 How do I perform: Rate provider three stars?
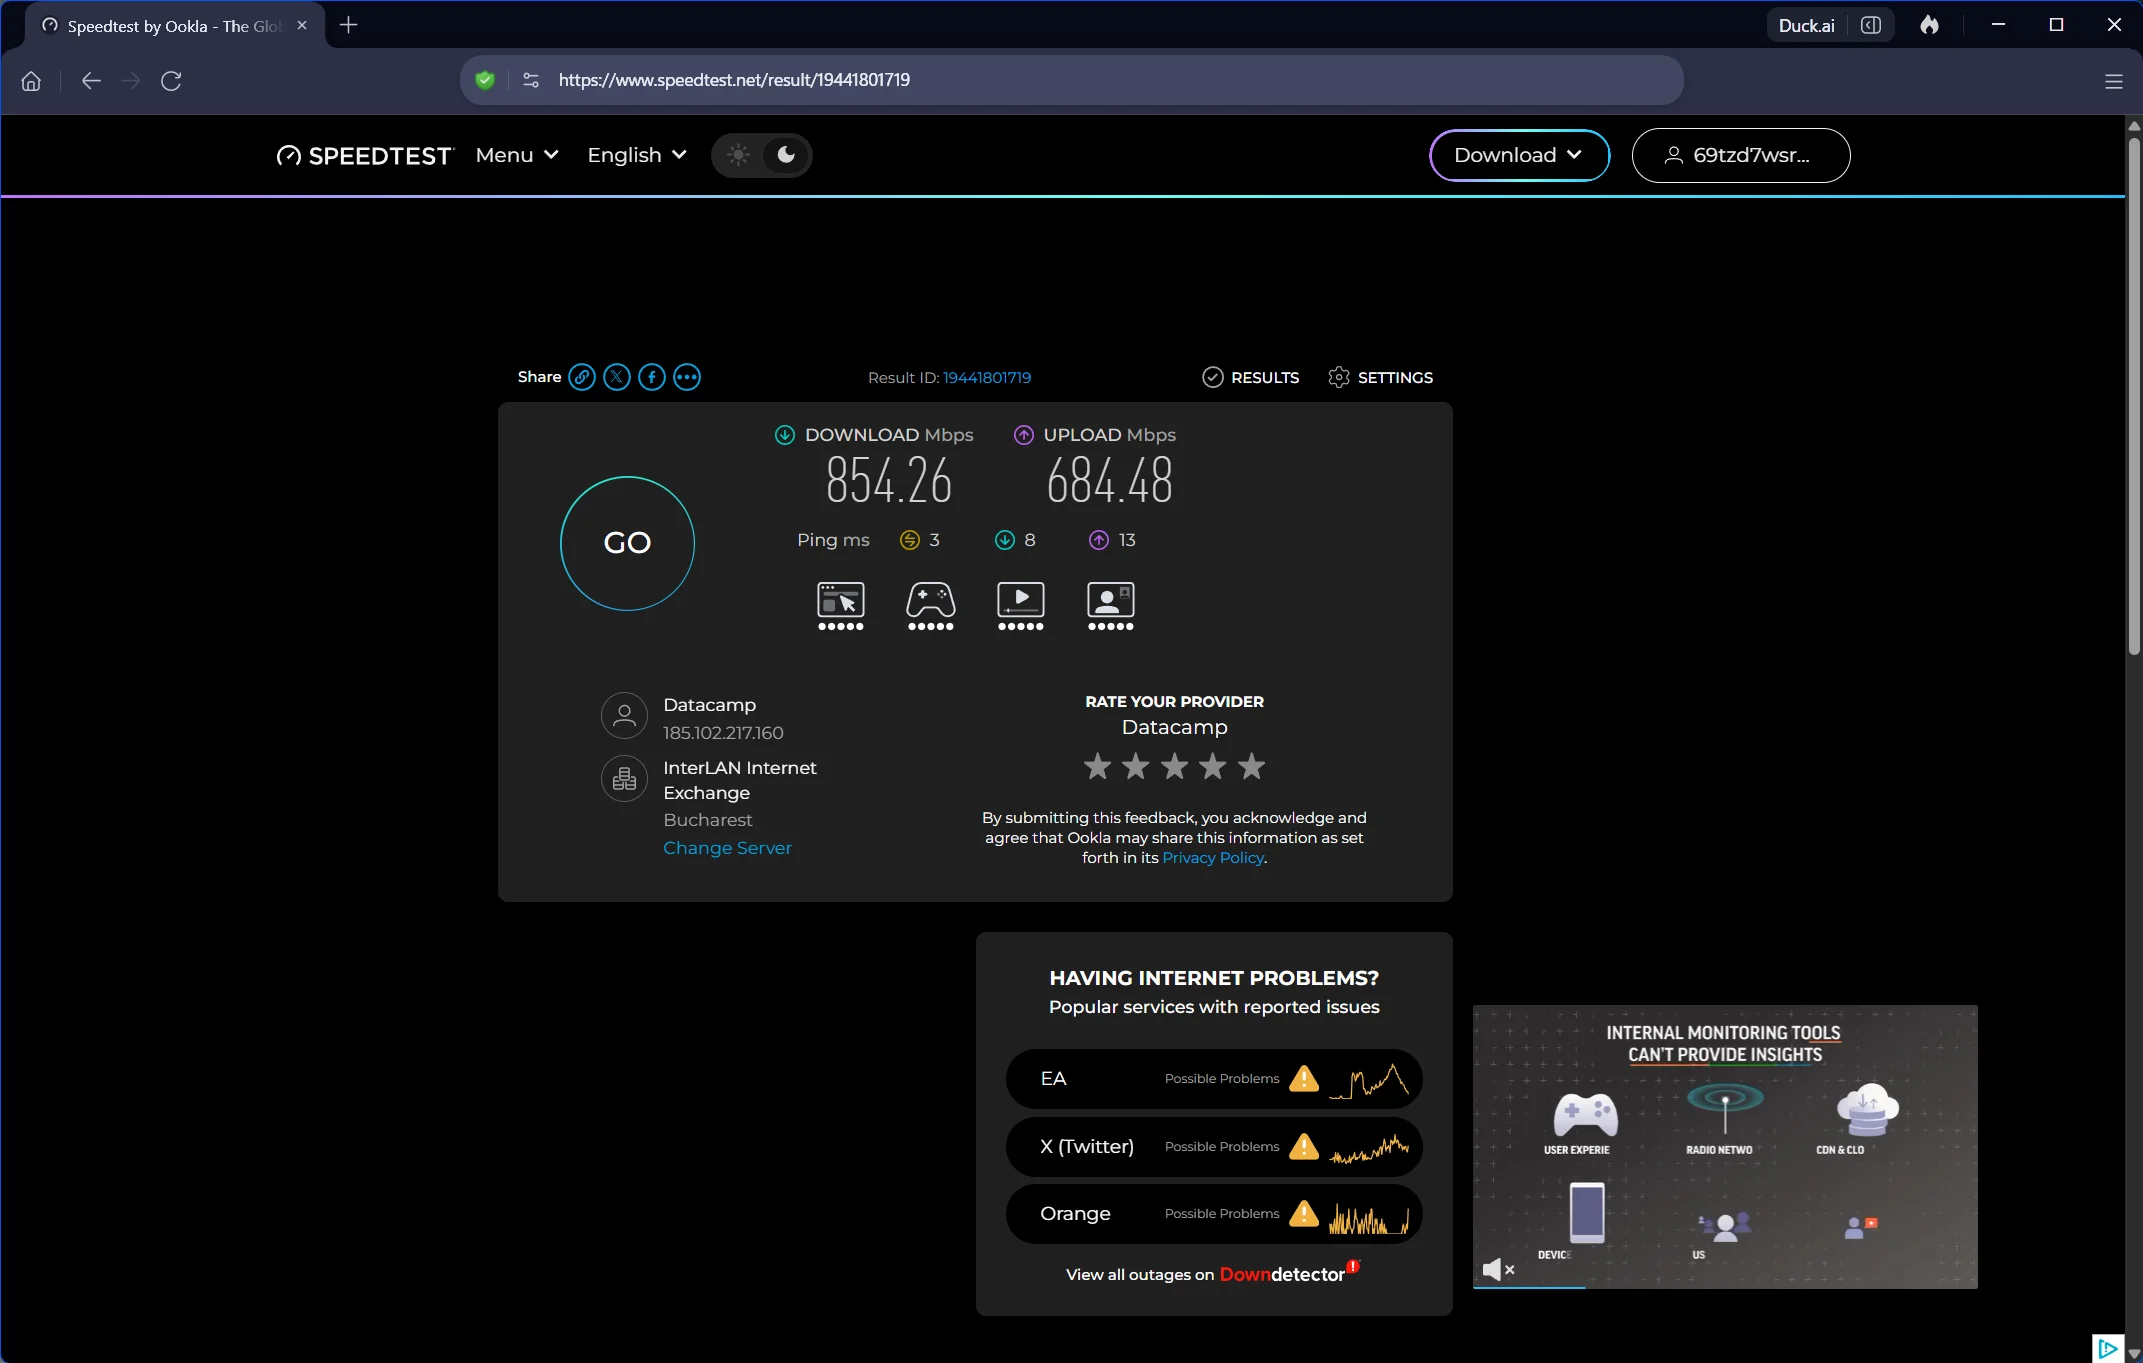coord(1175,766)
